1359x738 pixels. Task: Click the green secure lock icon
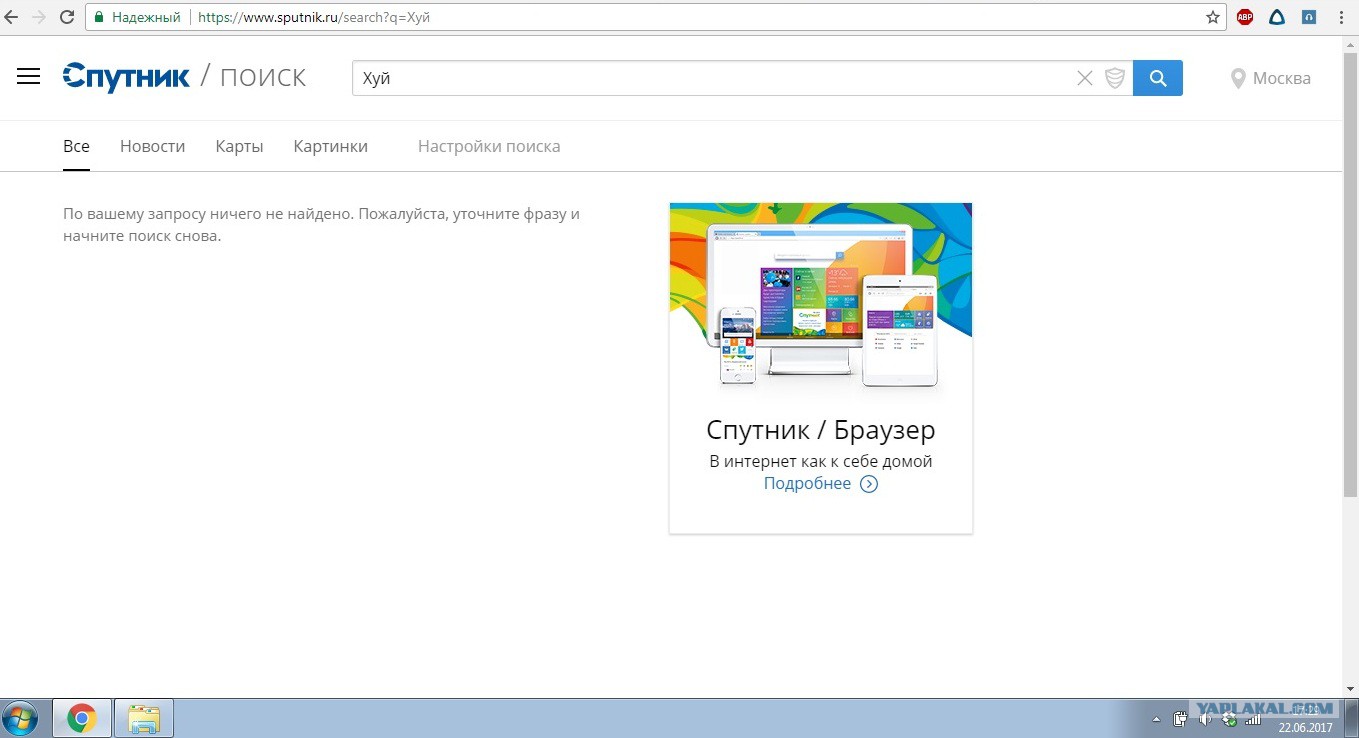tap(98, 17)
